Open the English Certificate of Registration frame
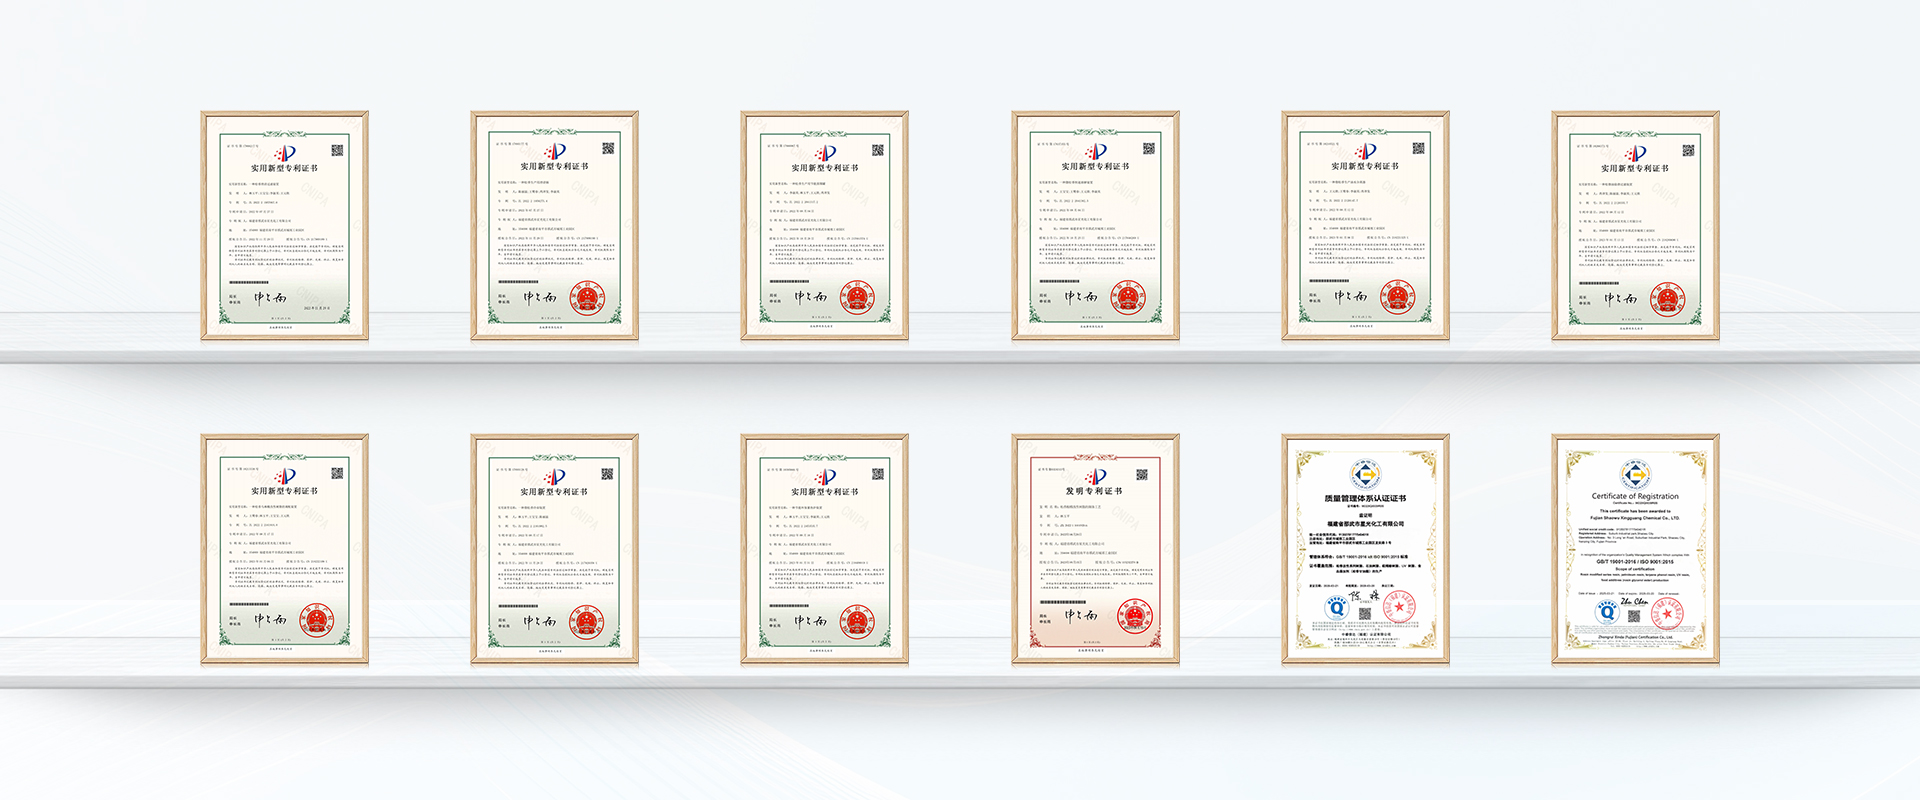Screen dimensions: 1920x800 click(x=1635, y=548)
